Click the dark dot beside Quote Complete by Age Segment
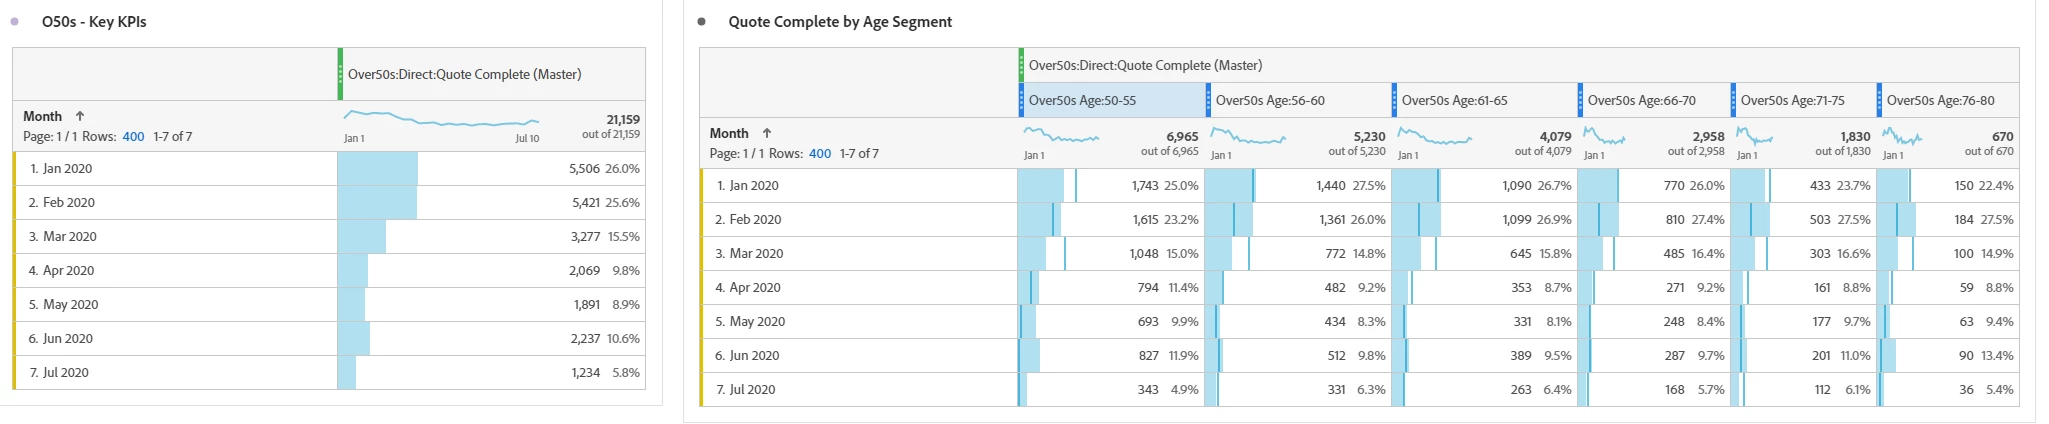Screen dimensions: 2049x424 coord(701,21)
